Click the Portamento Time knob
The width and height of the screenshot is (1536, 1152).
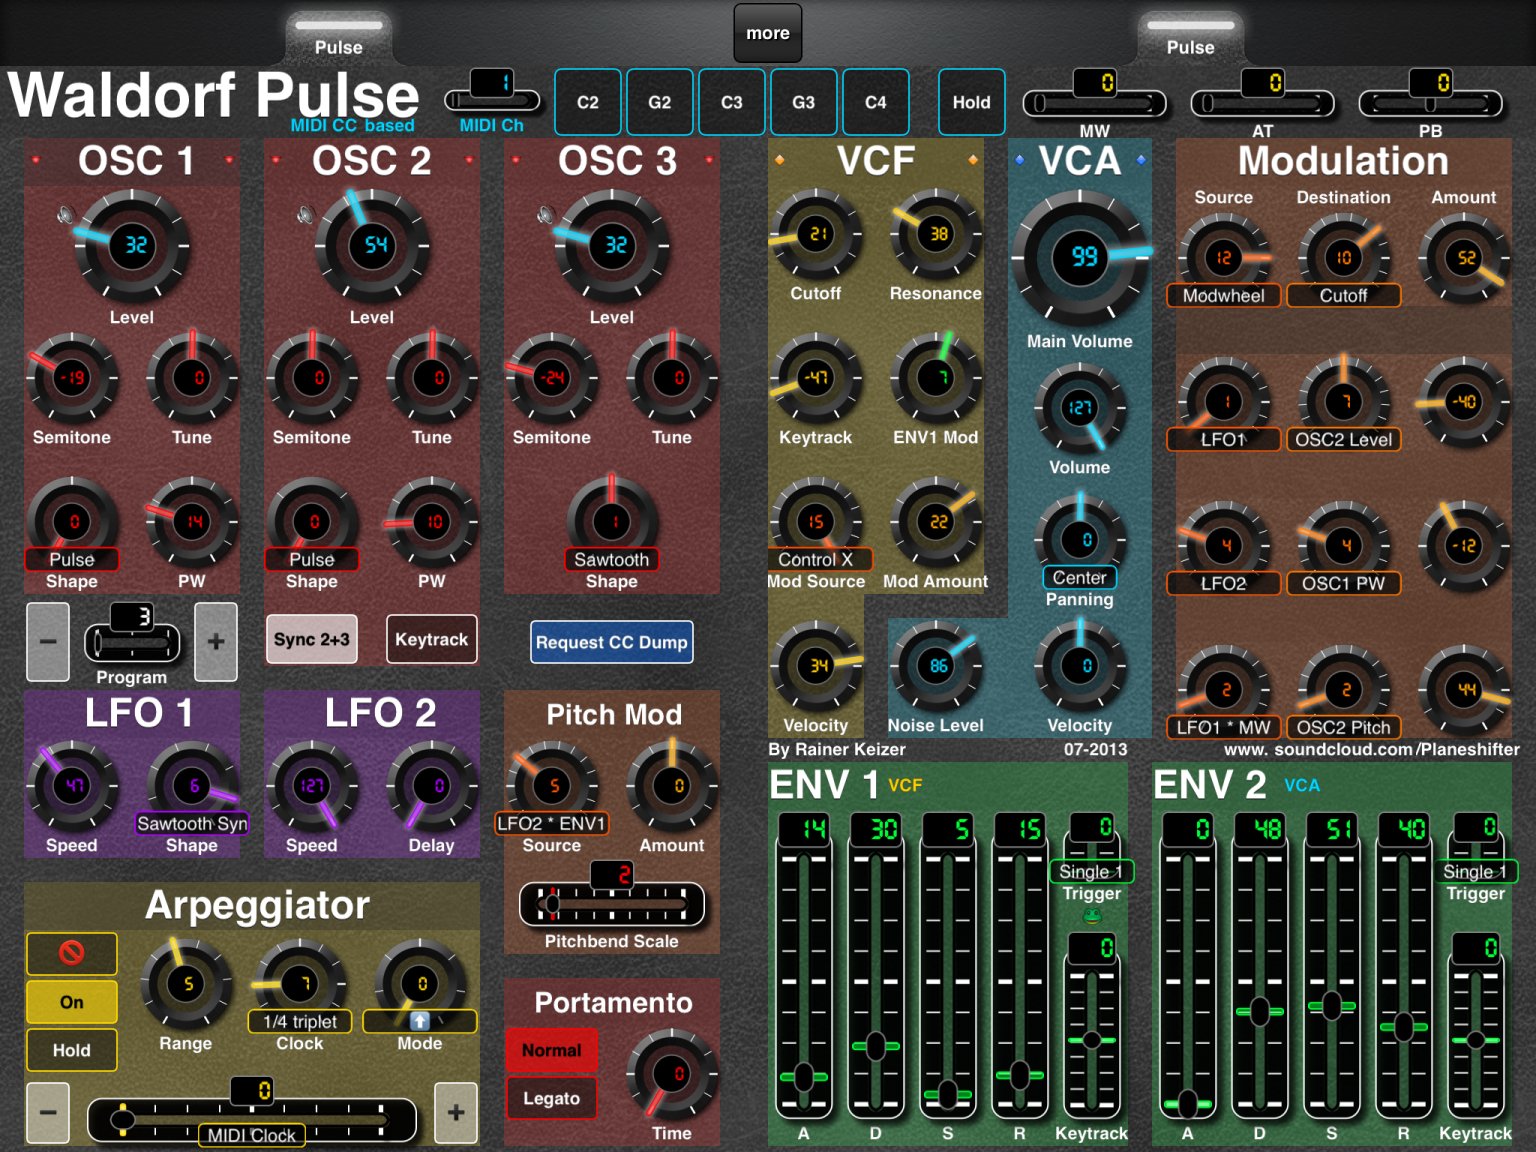[672, 1074]
